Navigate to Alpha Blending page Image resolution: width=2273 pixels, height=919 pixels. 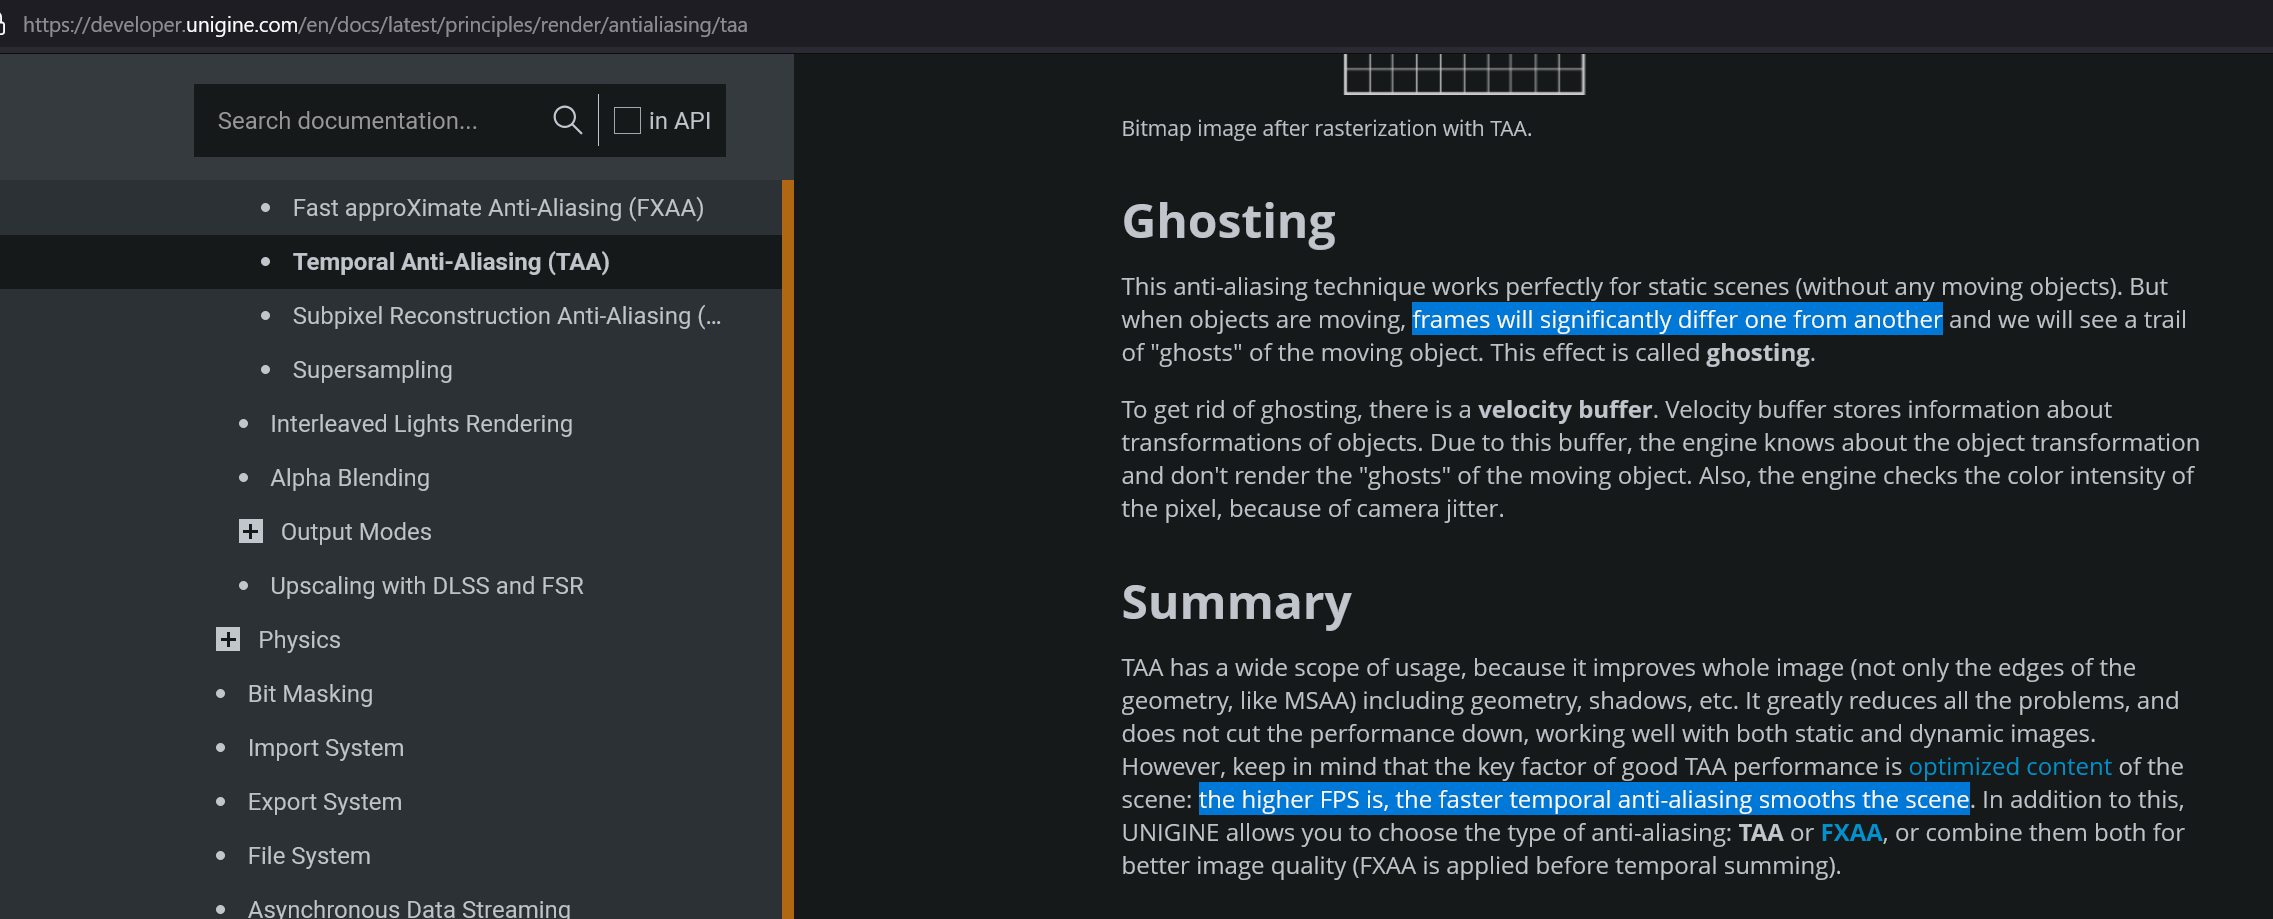(350, 478)
